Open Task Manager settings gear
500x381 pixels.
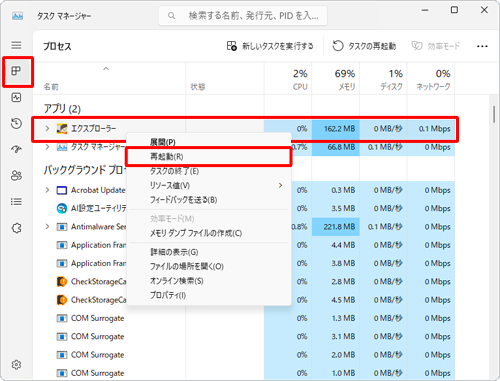[x=16, y=365]
